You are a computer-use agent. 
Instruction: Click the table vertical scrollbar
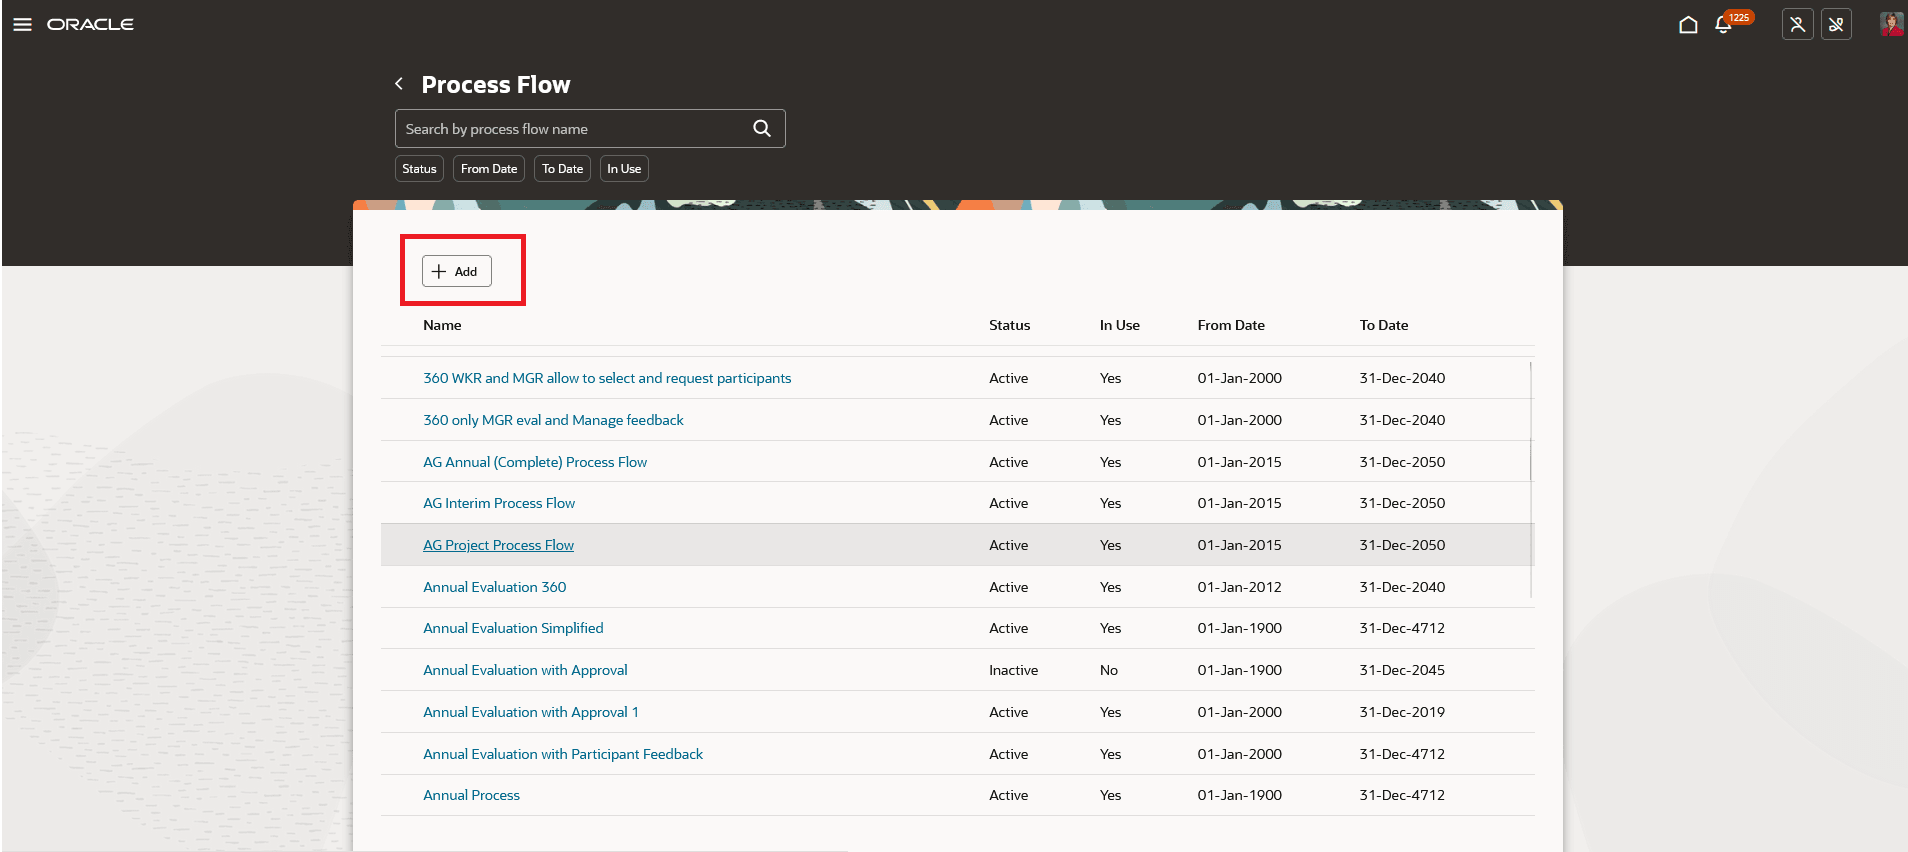pos(1531,480)
